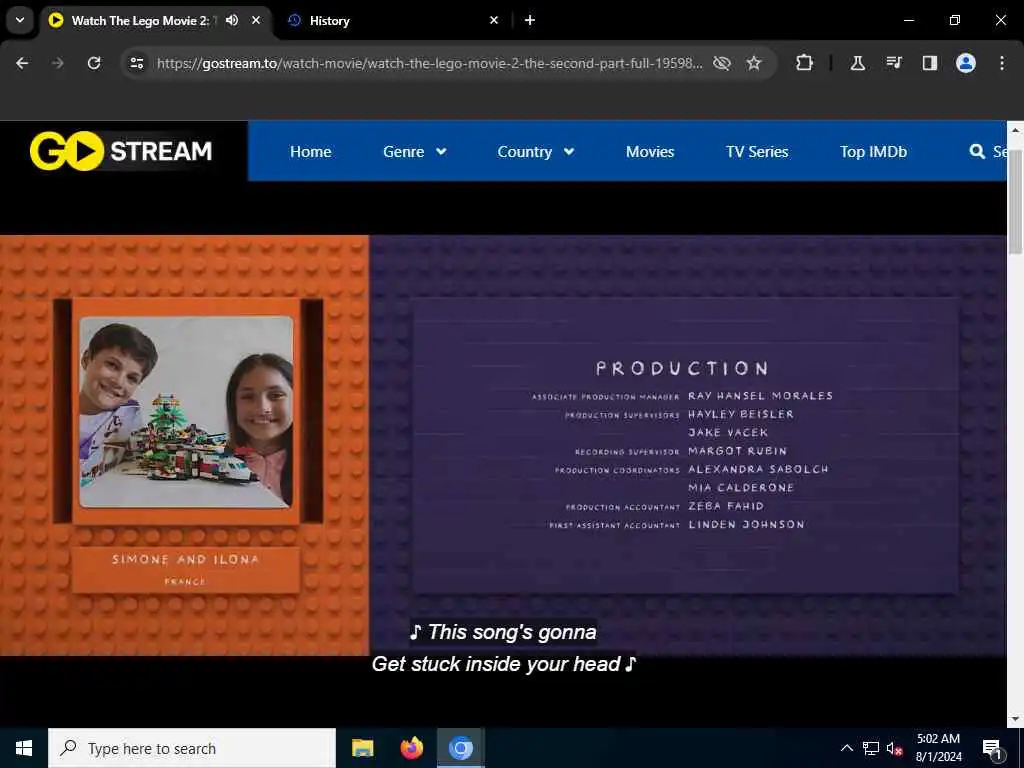Expand the Genre dropdown menu
This screenshot has height=768, width=1024.
(x=414, y=152)
